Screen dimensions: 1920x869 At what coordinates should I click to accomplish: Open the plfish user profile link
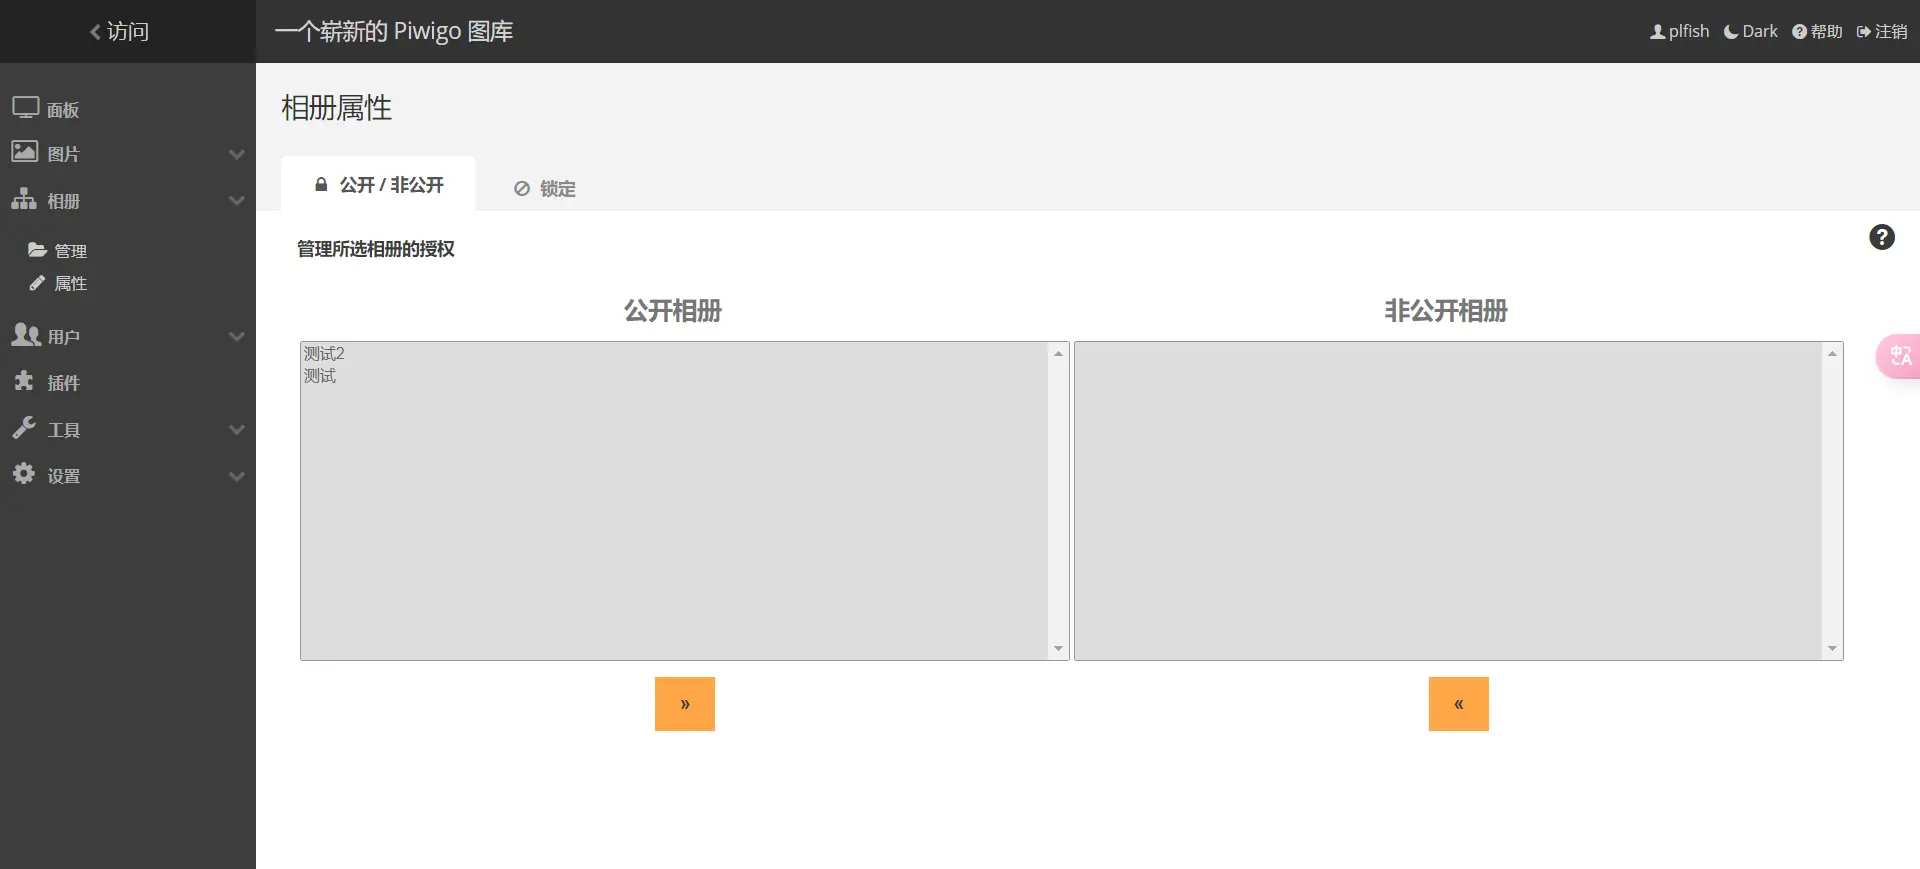coord(1680,32)
